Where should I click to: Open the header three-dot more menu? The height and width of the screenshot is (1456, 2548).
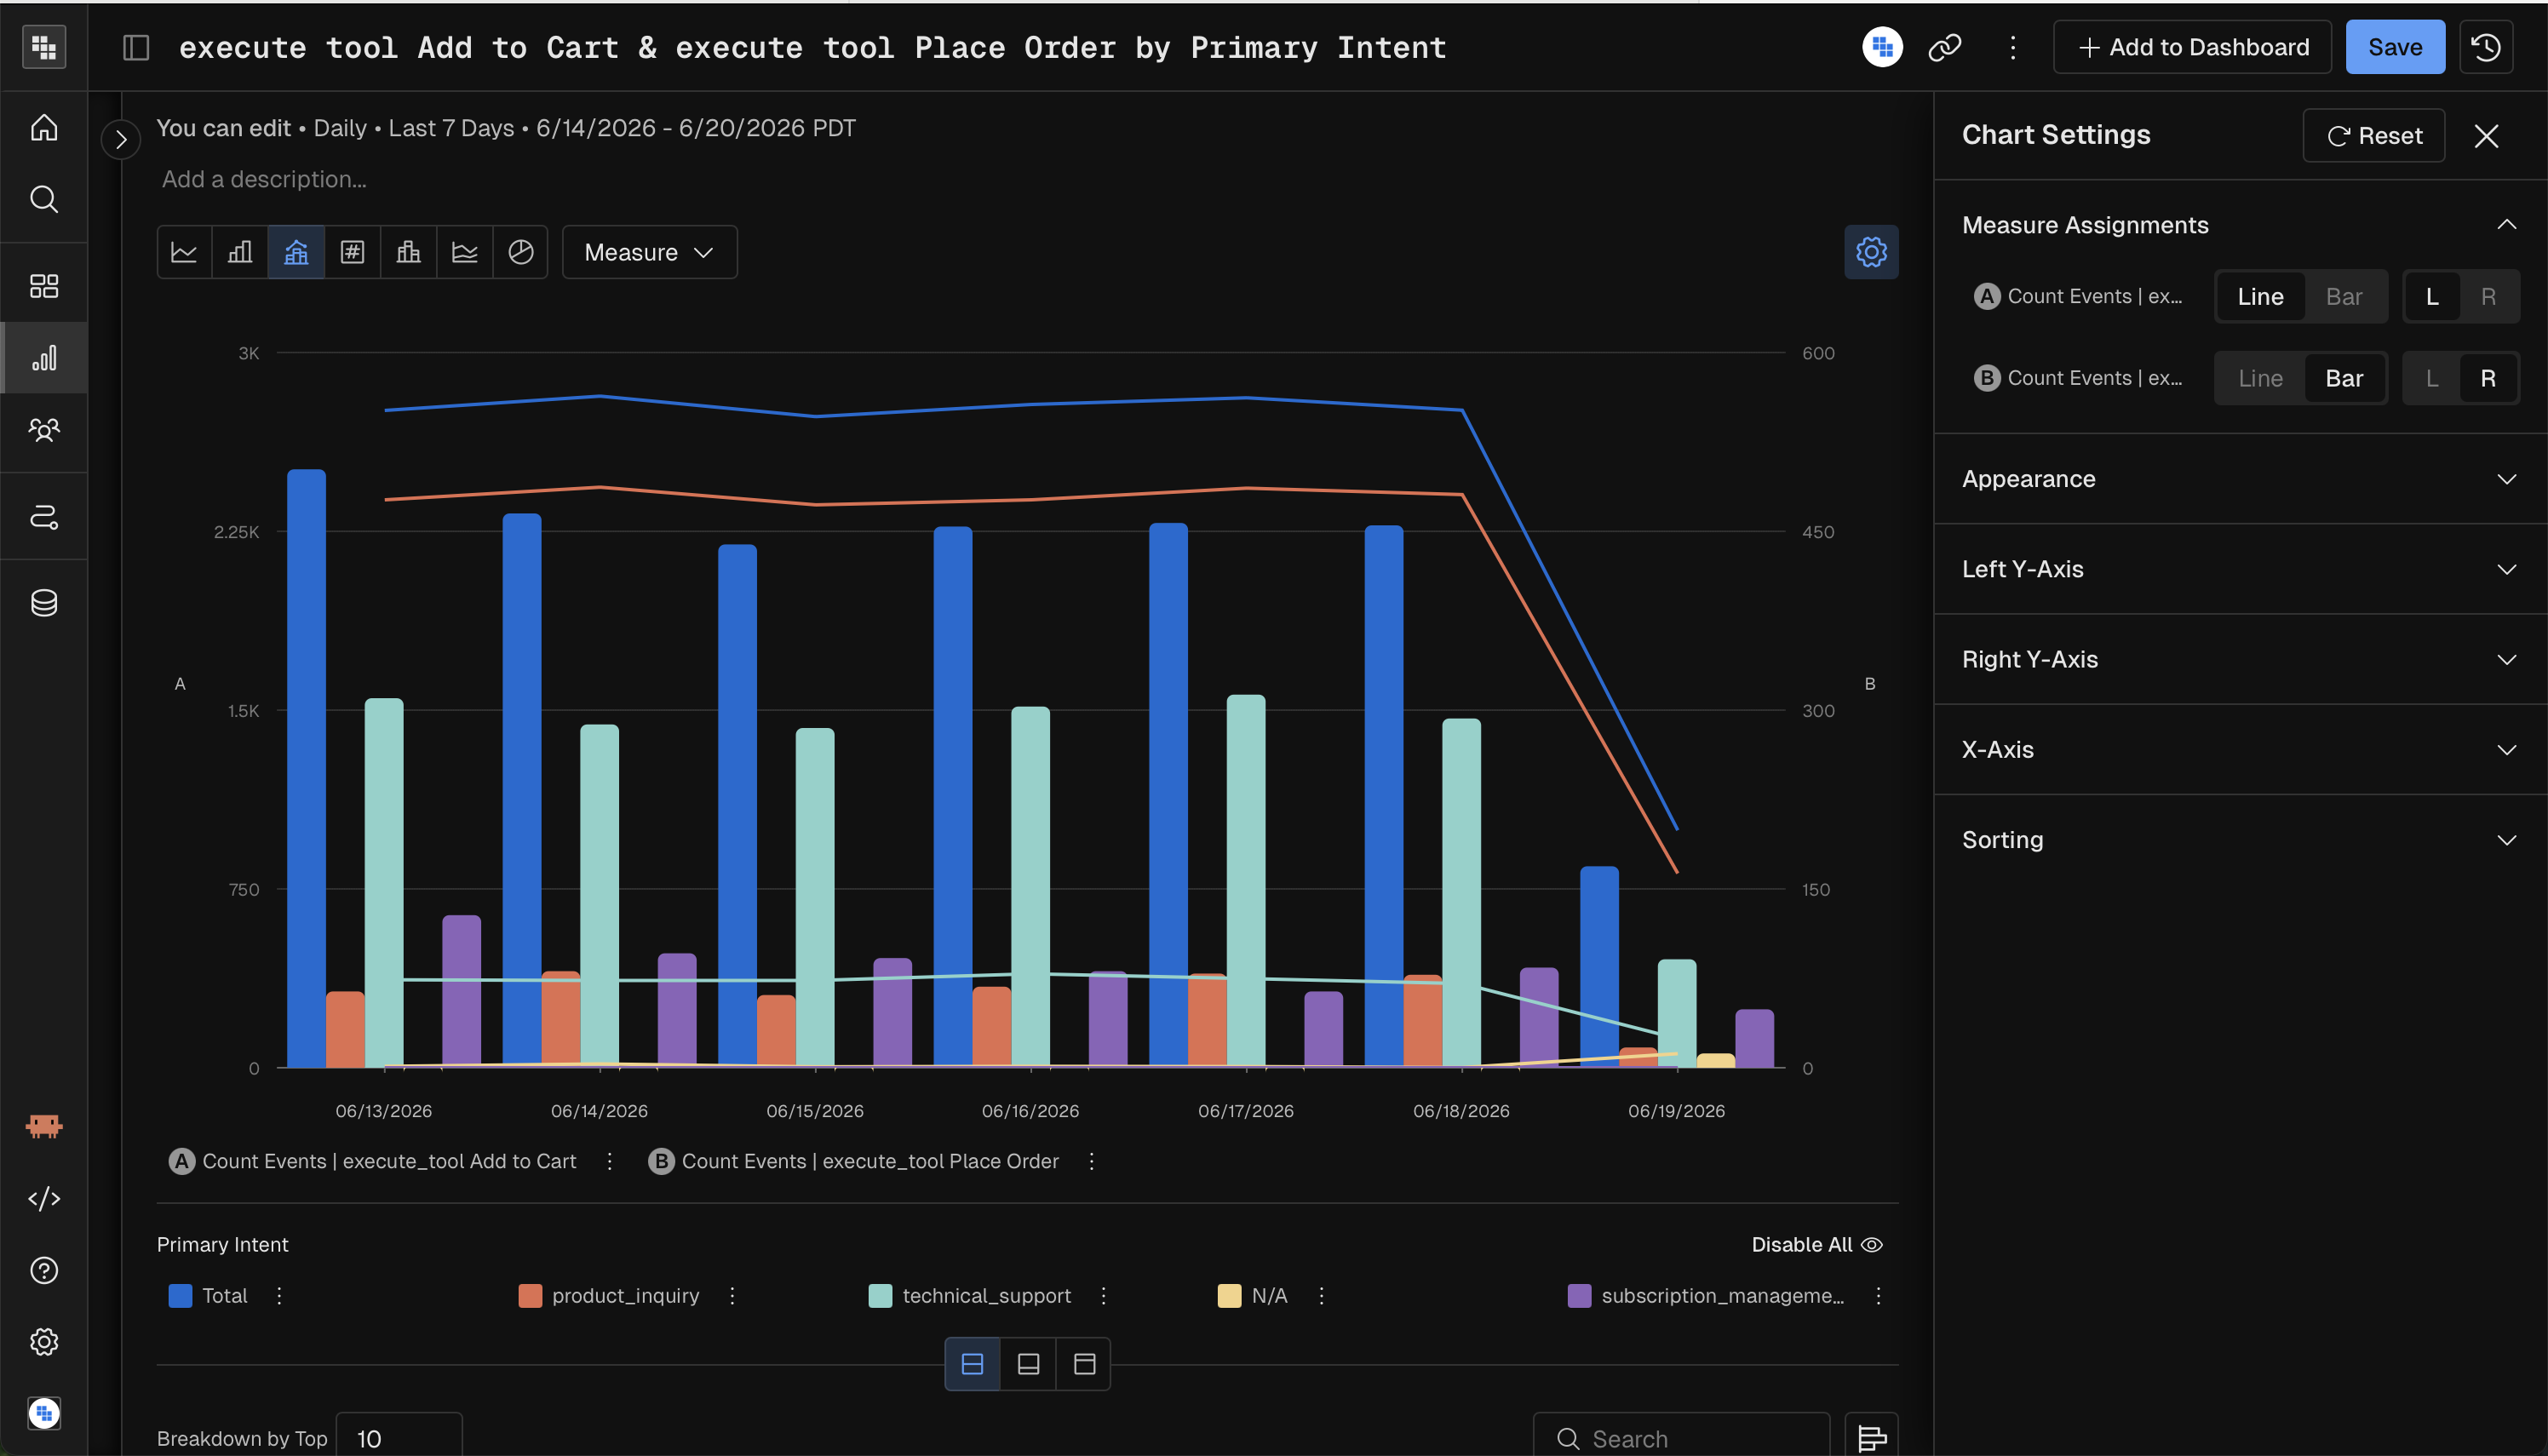coord(2013,47)
